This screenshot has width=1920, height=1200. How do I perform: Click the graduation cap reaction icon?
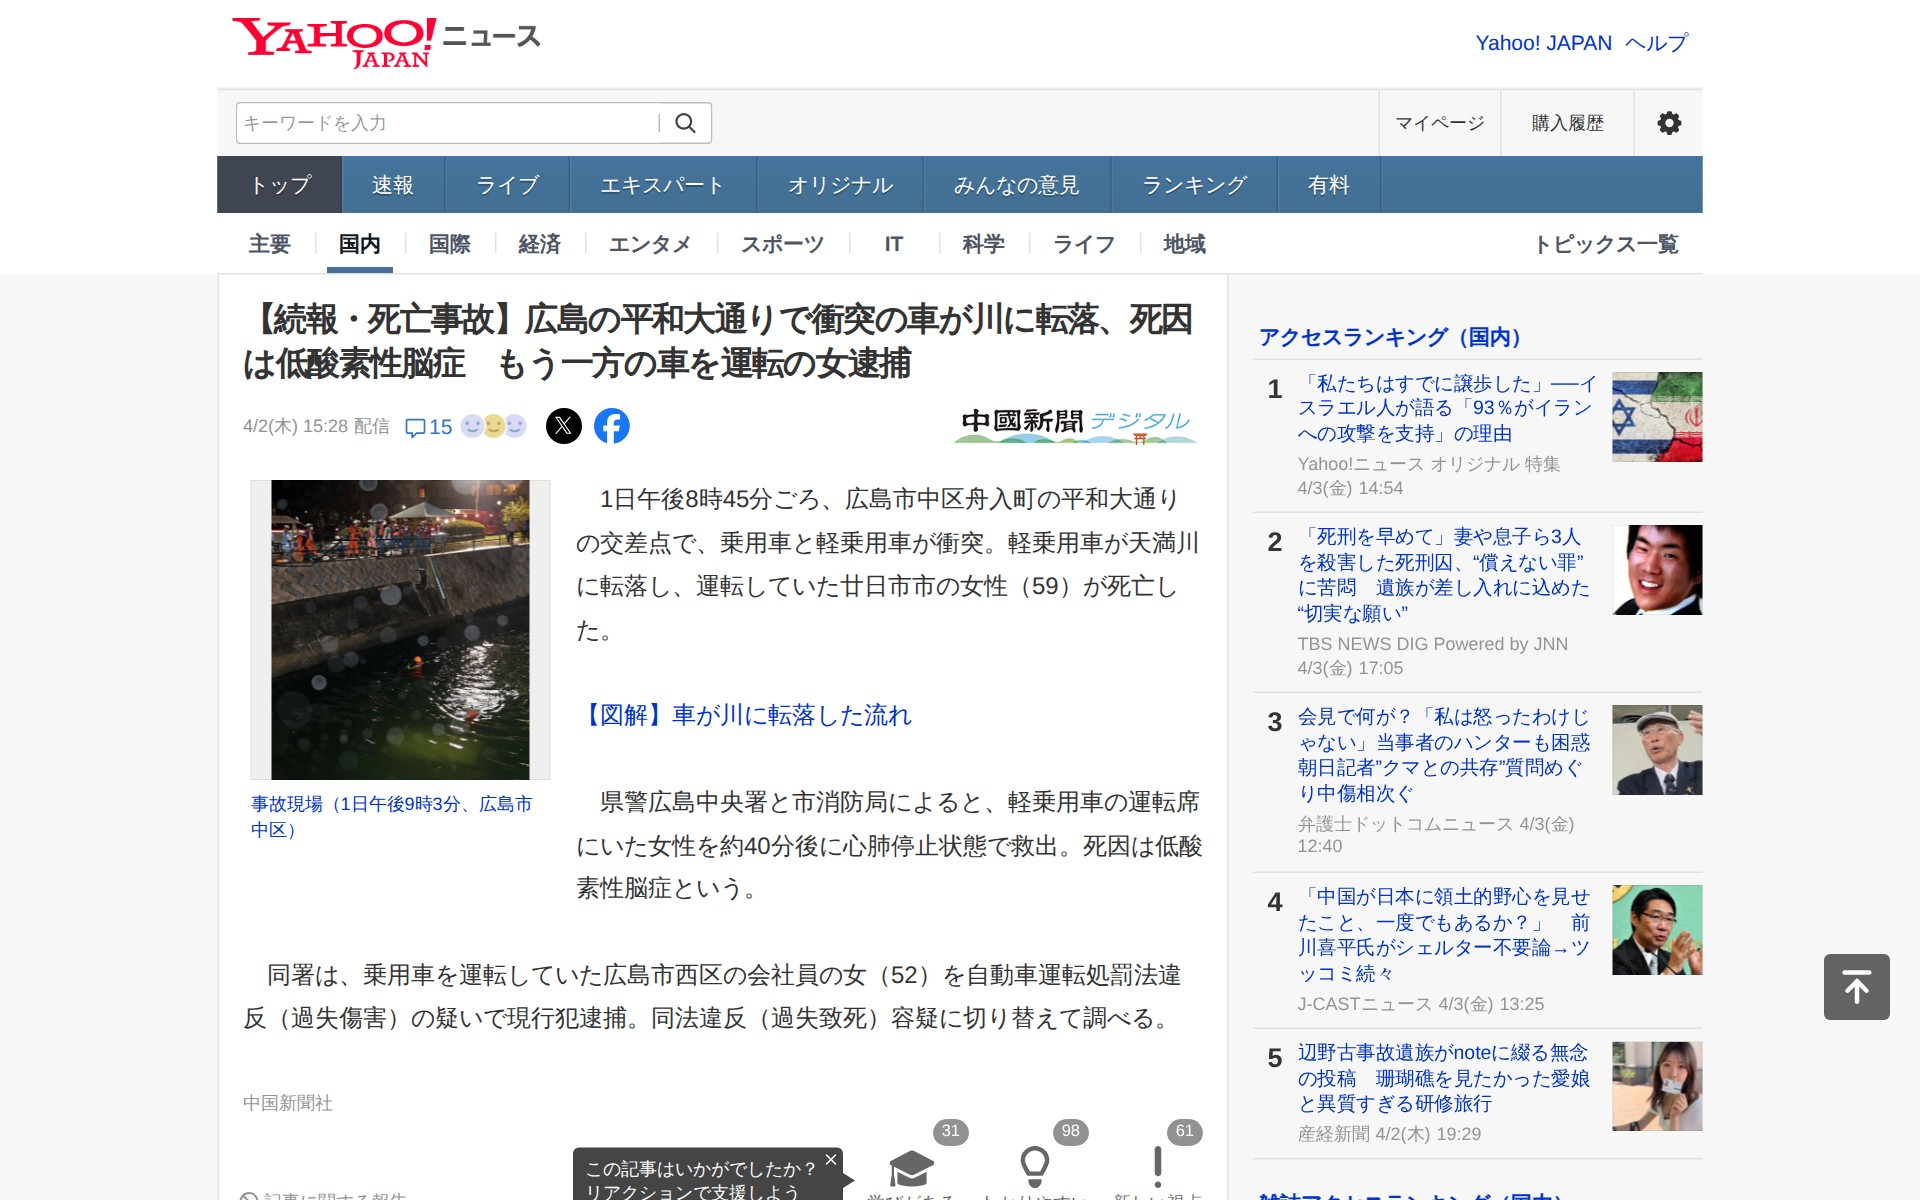(911, 1167)
